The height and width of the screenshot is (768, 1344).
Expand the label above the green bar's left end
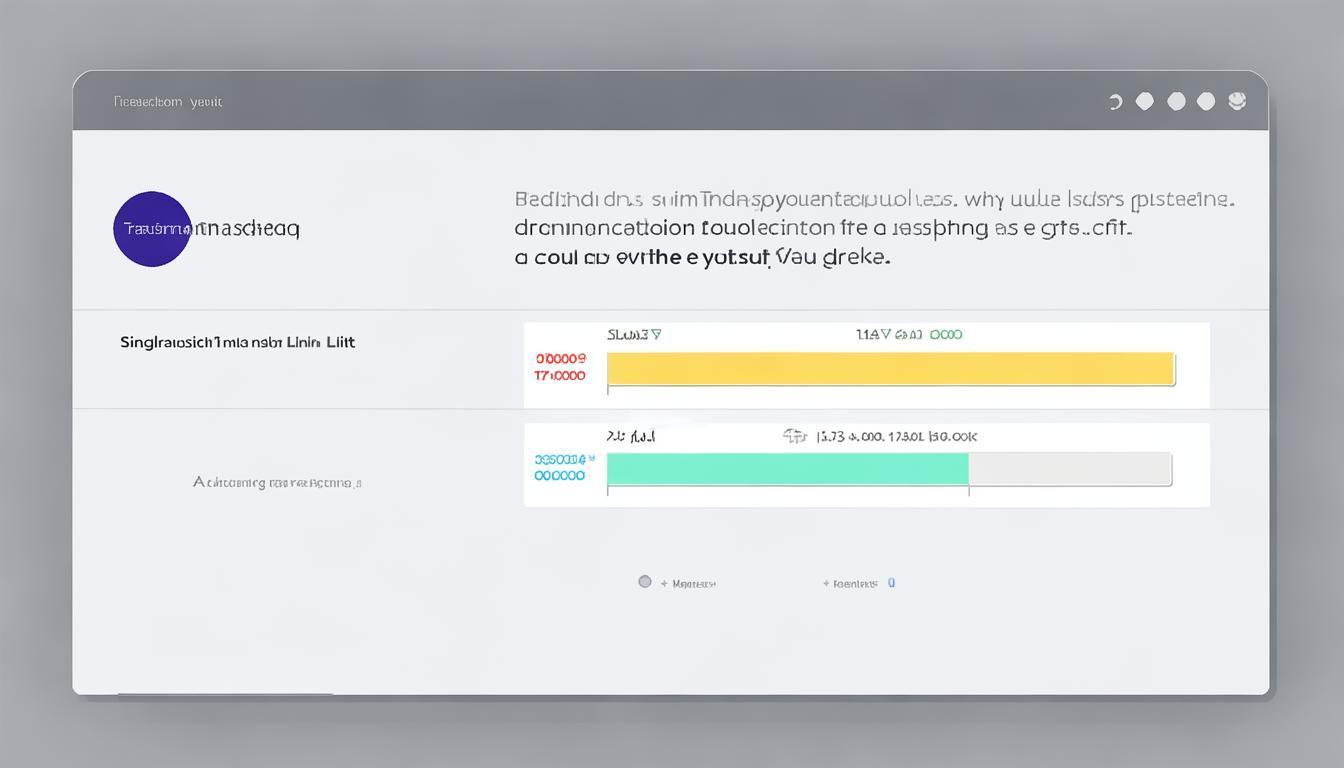630,437
